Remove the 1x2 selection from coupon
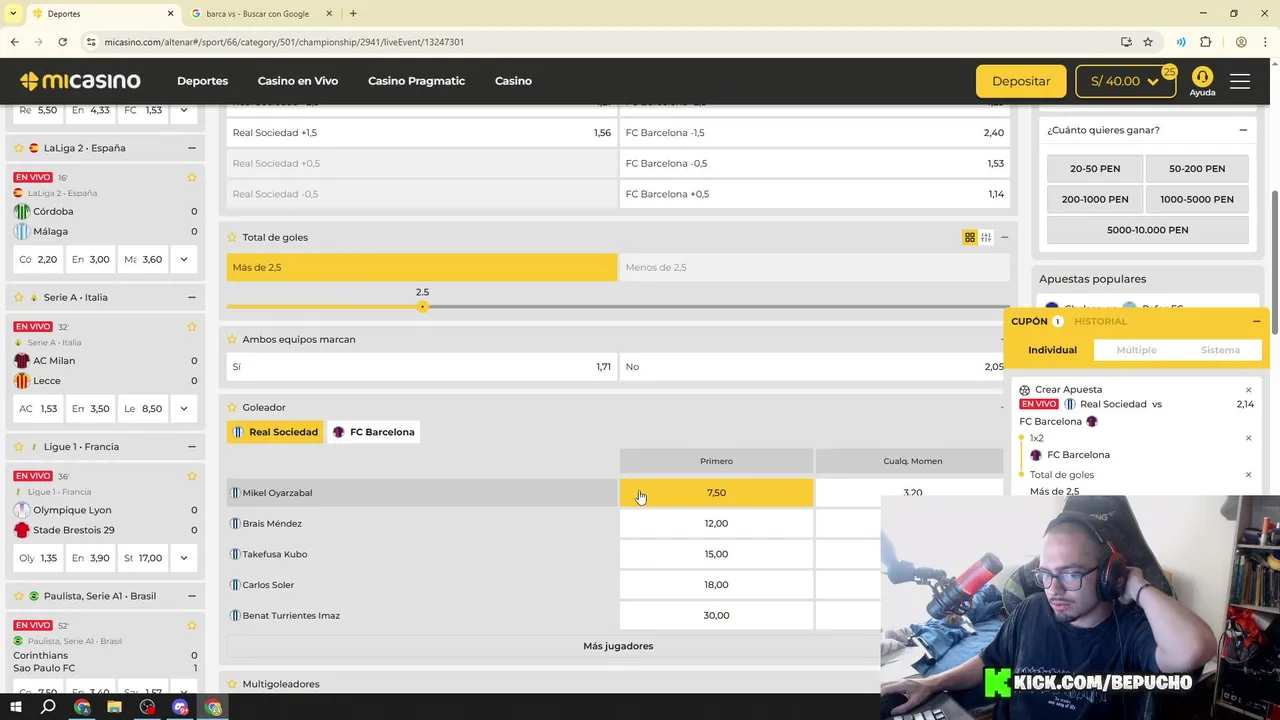 [x=1248, y=438]
